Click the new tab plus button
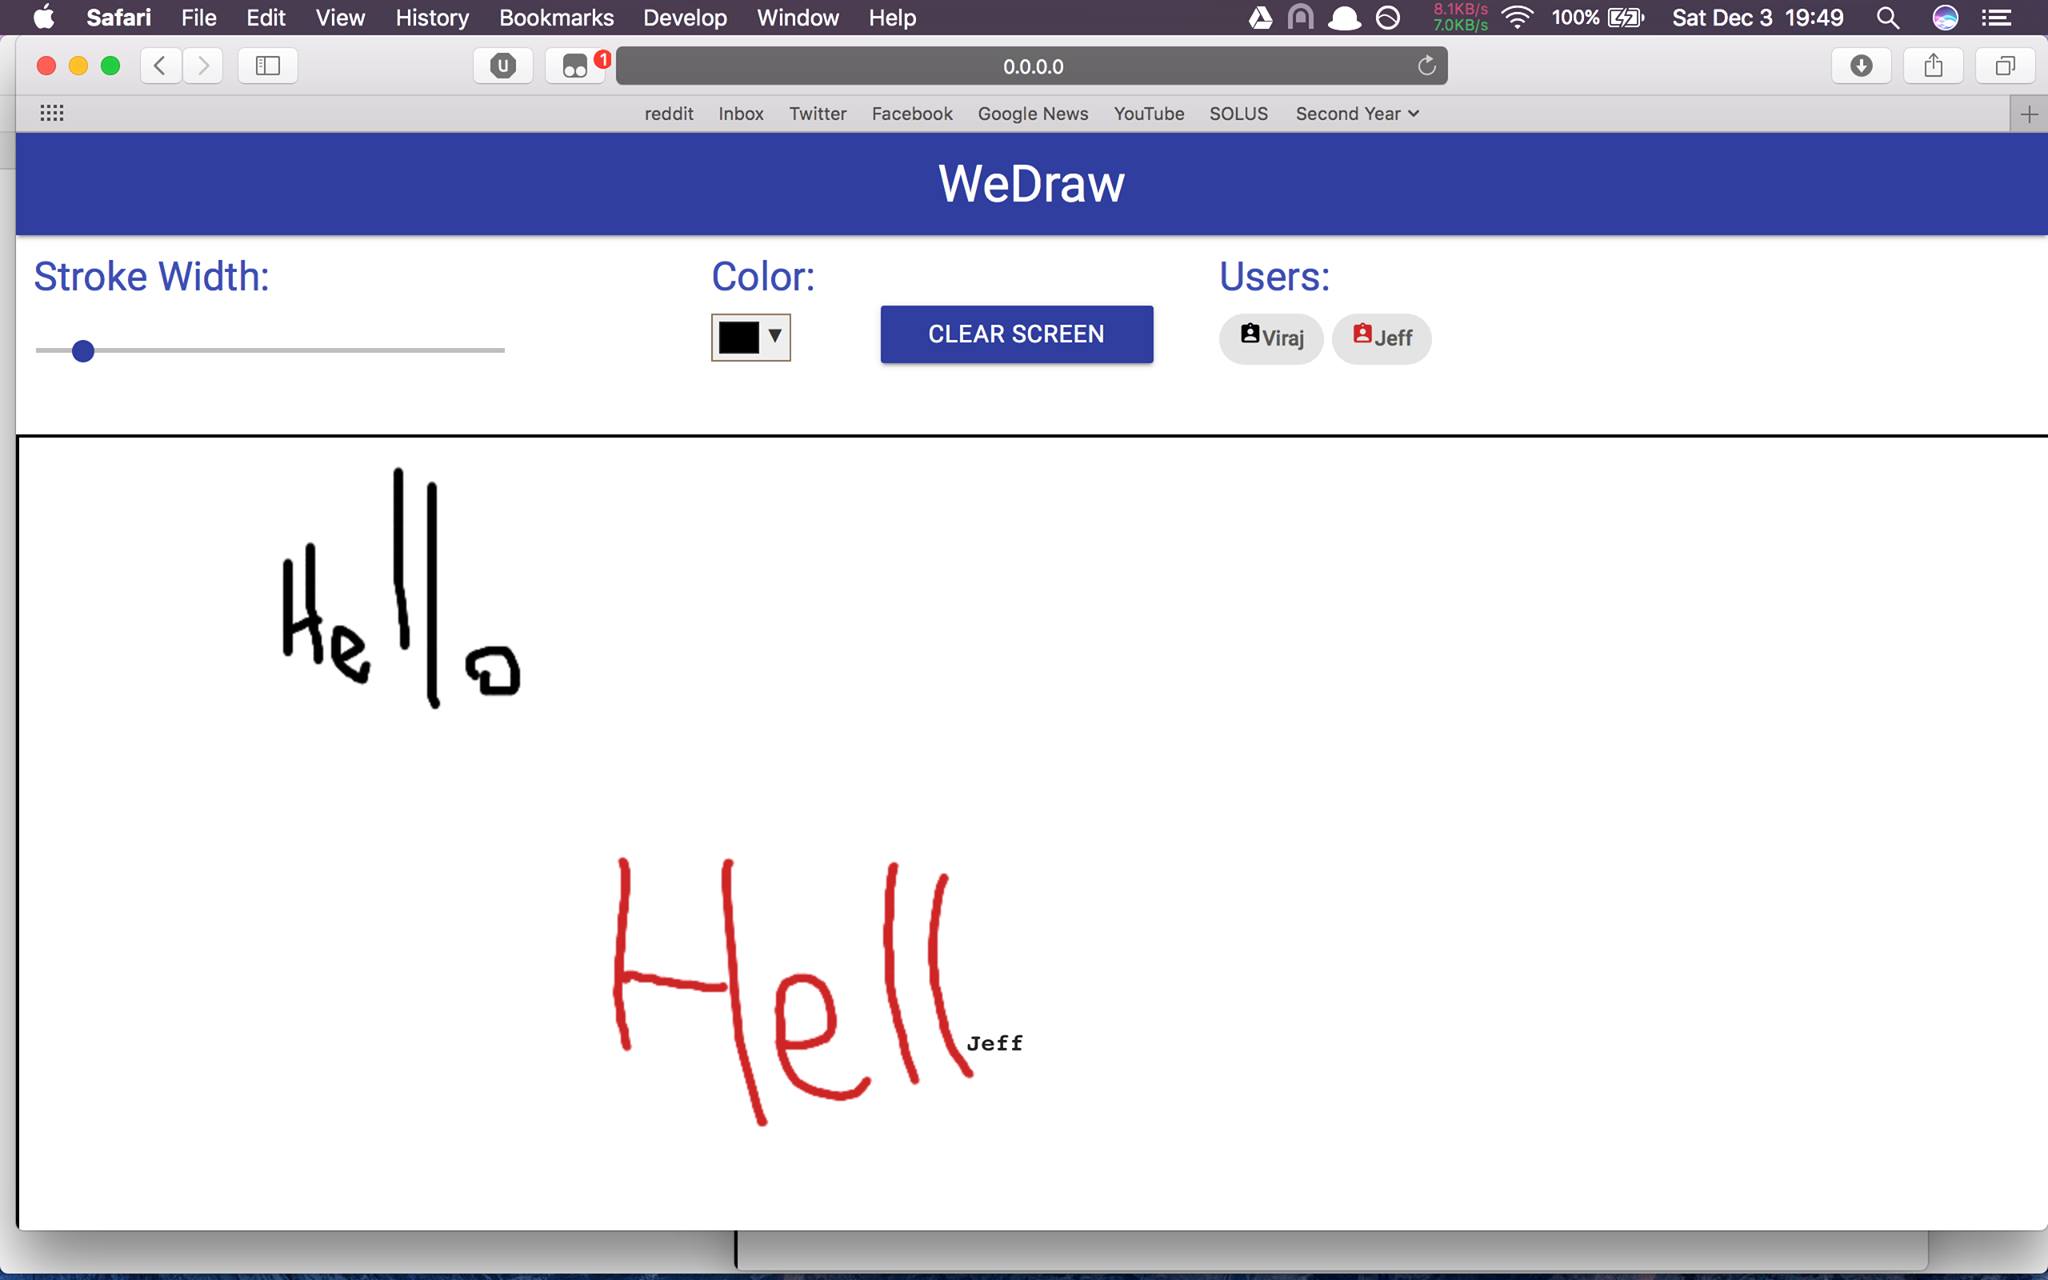The width and height of the screenshot is (2048, 1280). [2028, 114]
